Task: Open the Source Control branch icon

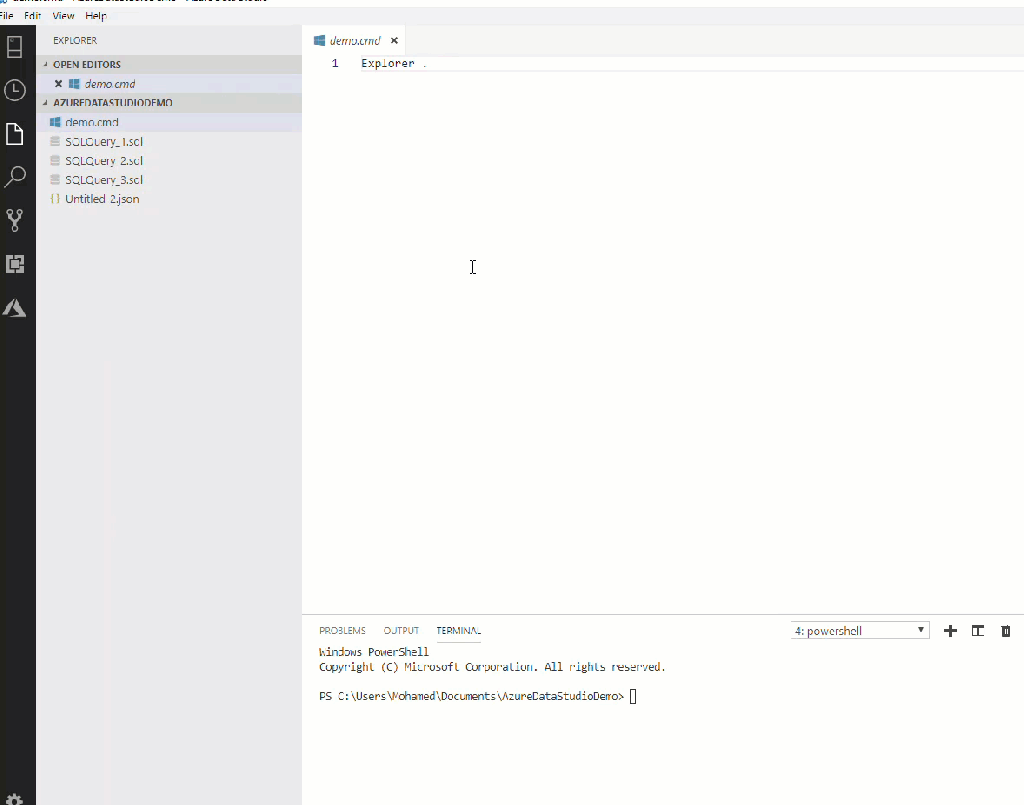Action: (15, 221)
